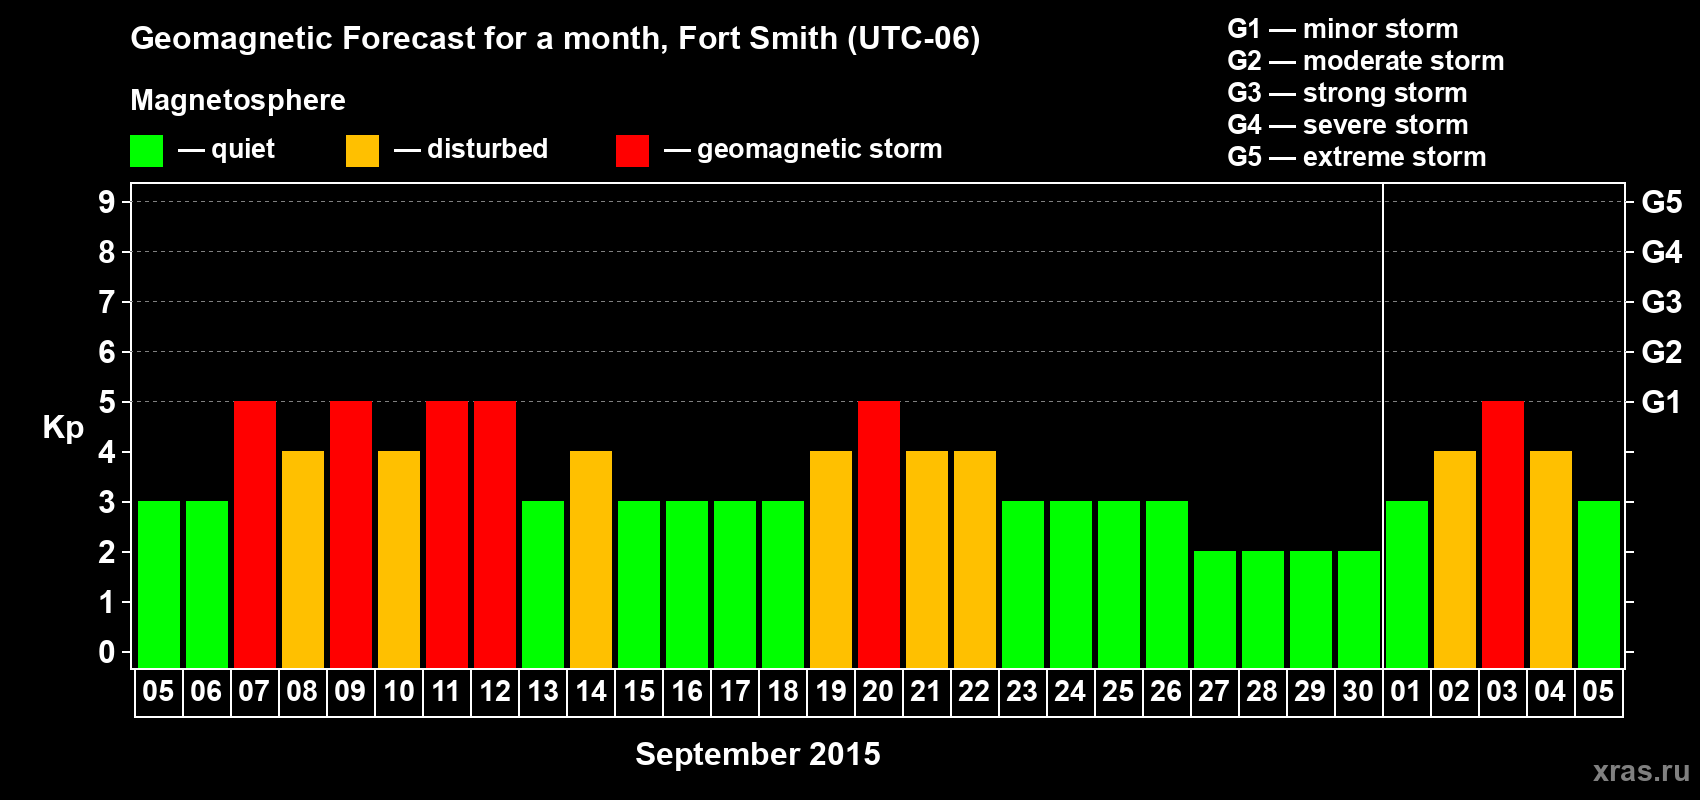Click the green quiet legend swatch

[x=146, y=151]
